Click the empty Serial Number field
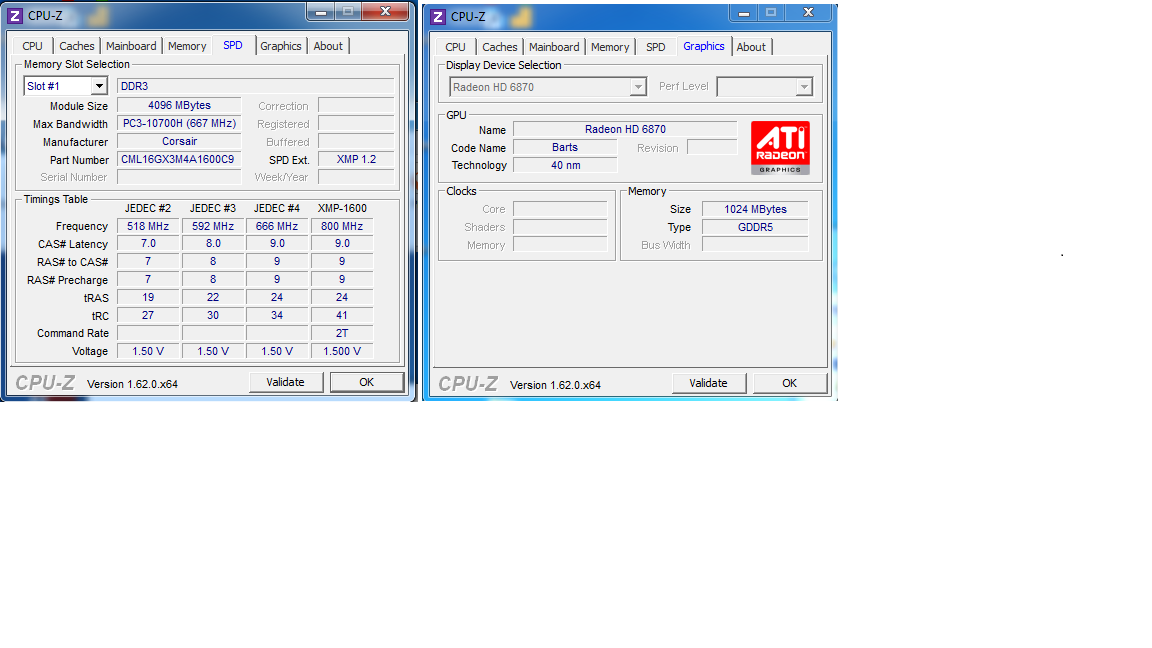Viewport: 1152px width, 648px height. coord(179,177)
